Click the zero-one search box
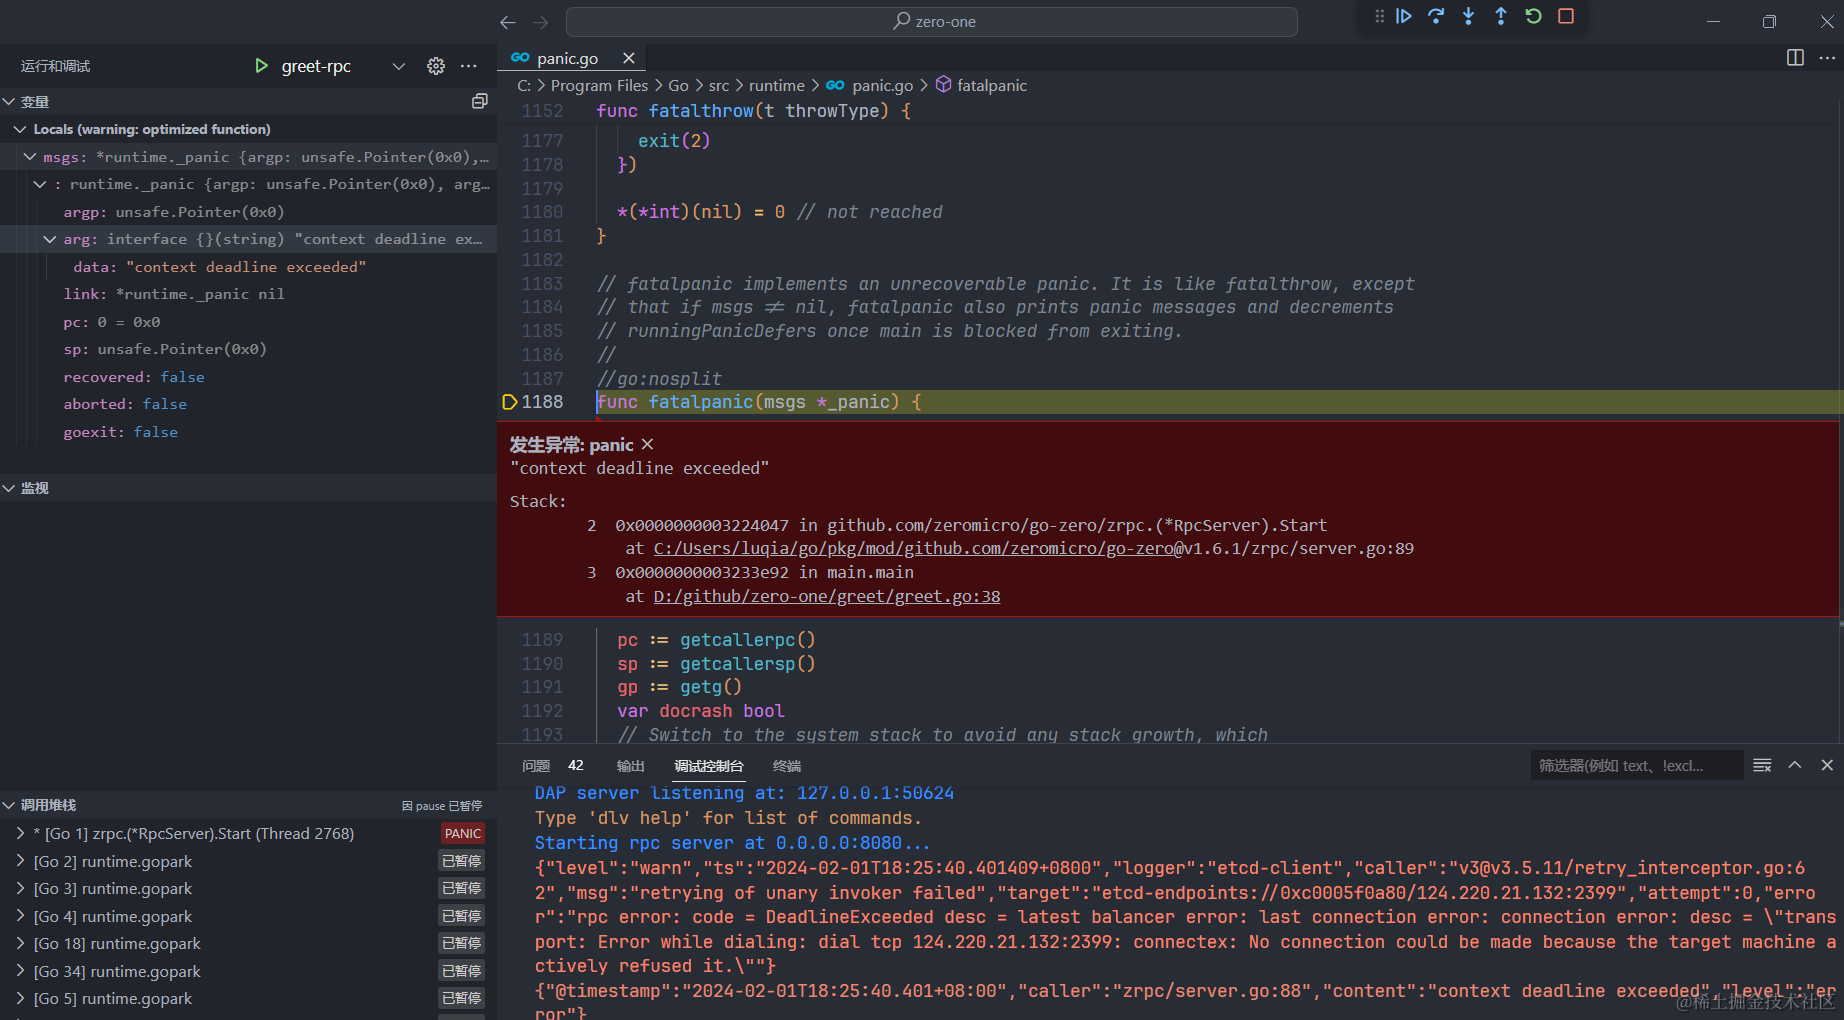1844x1020 pixels. coord(932,21)
